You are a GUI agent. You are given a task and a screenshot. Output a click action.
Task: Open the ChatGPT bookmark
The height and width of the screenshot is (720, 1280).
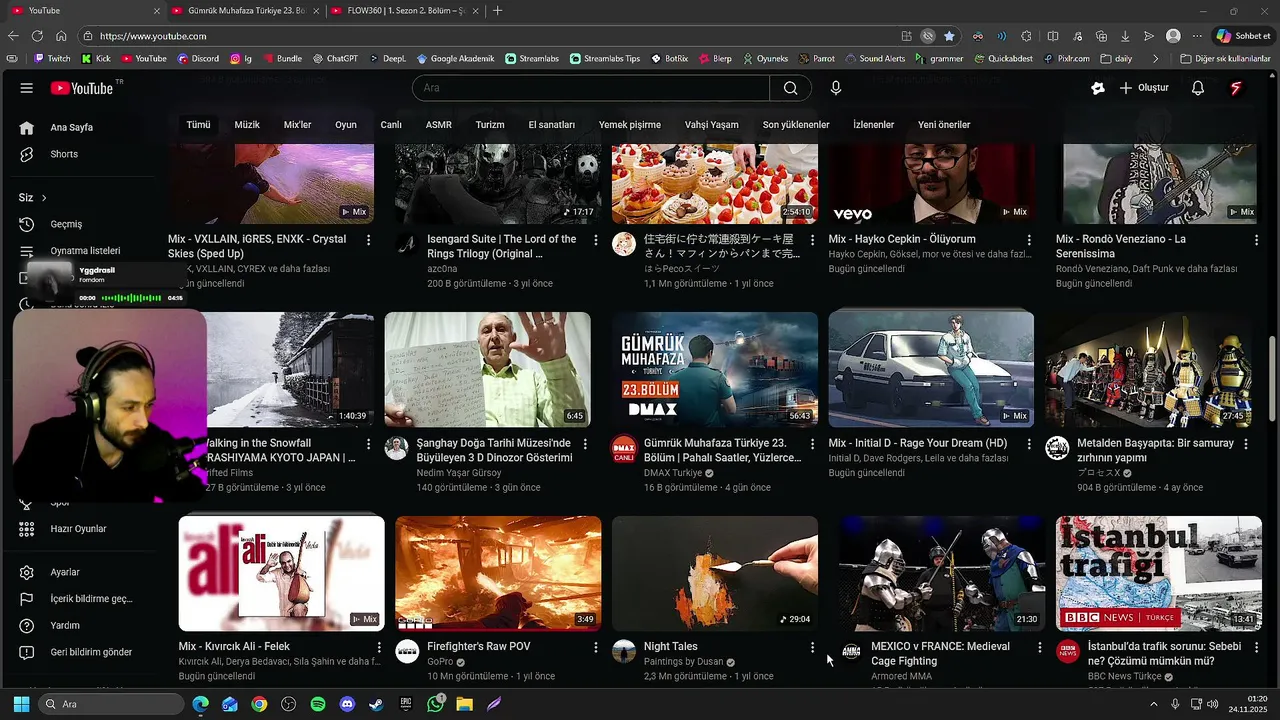[335, 59]
